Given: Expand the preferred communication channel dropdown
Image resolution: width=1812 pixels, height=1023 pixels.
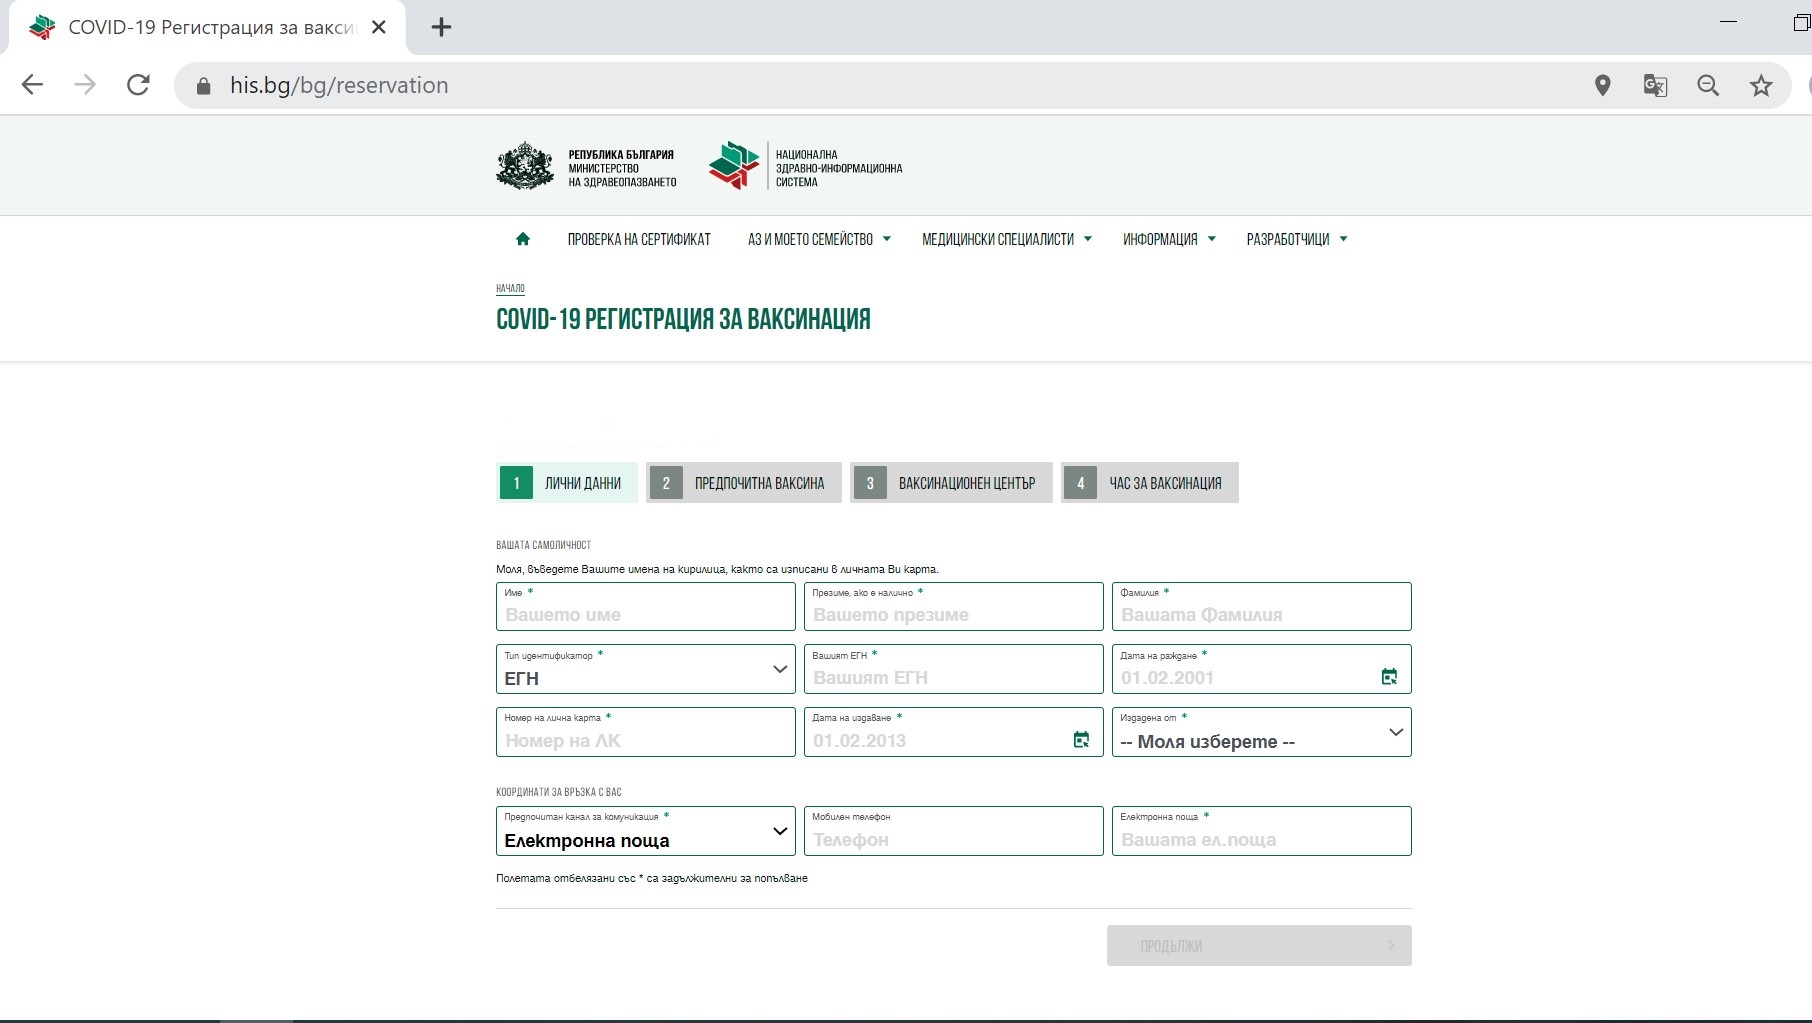Looking at the screenshot, I should (645, 831).
